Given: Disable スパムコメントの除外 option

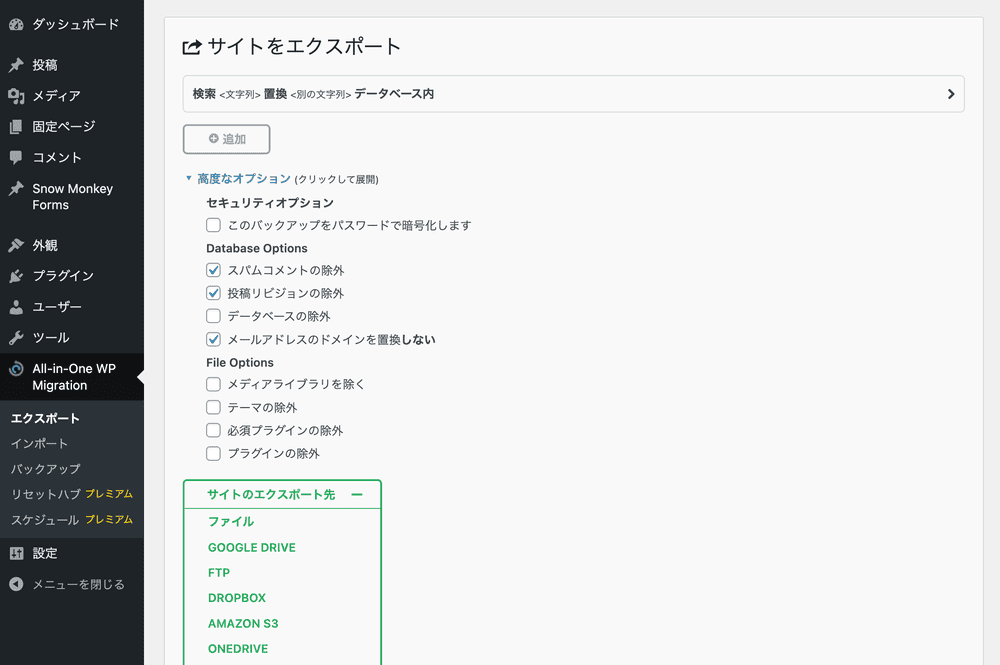Looking at the screenshot, I should (213, 269).
